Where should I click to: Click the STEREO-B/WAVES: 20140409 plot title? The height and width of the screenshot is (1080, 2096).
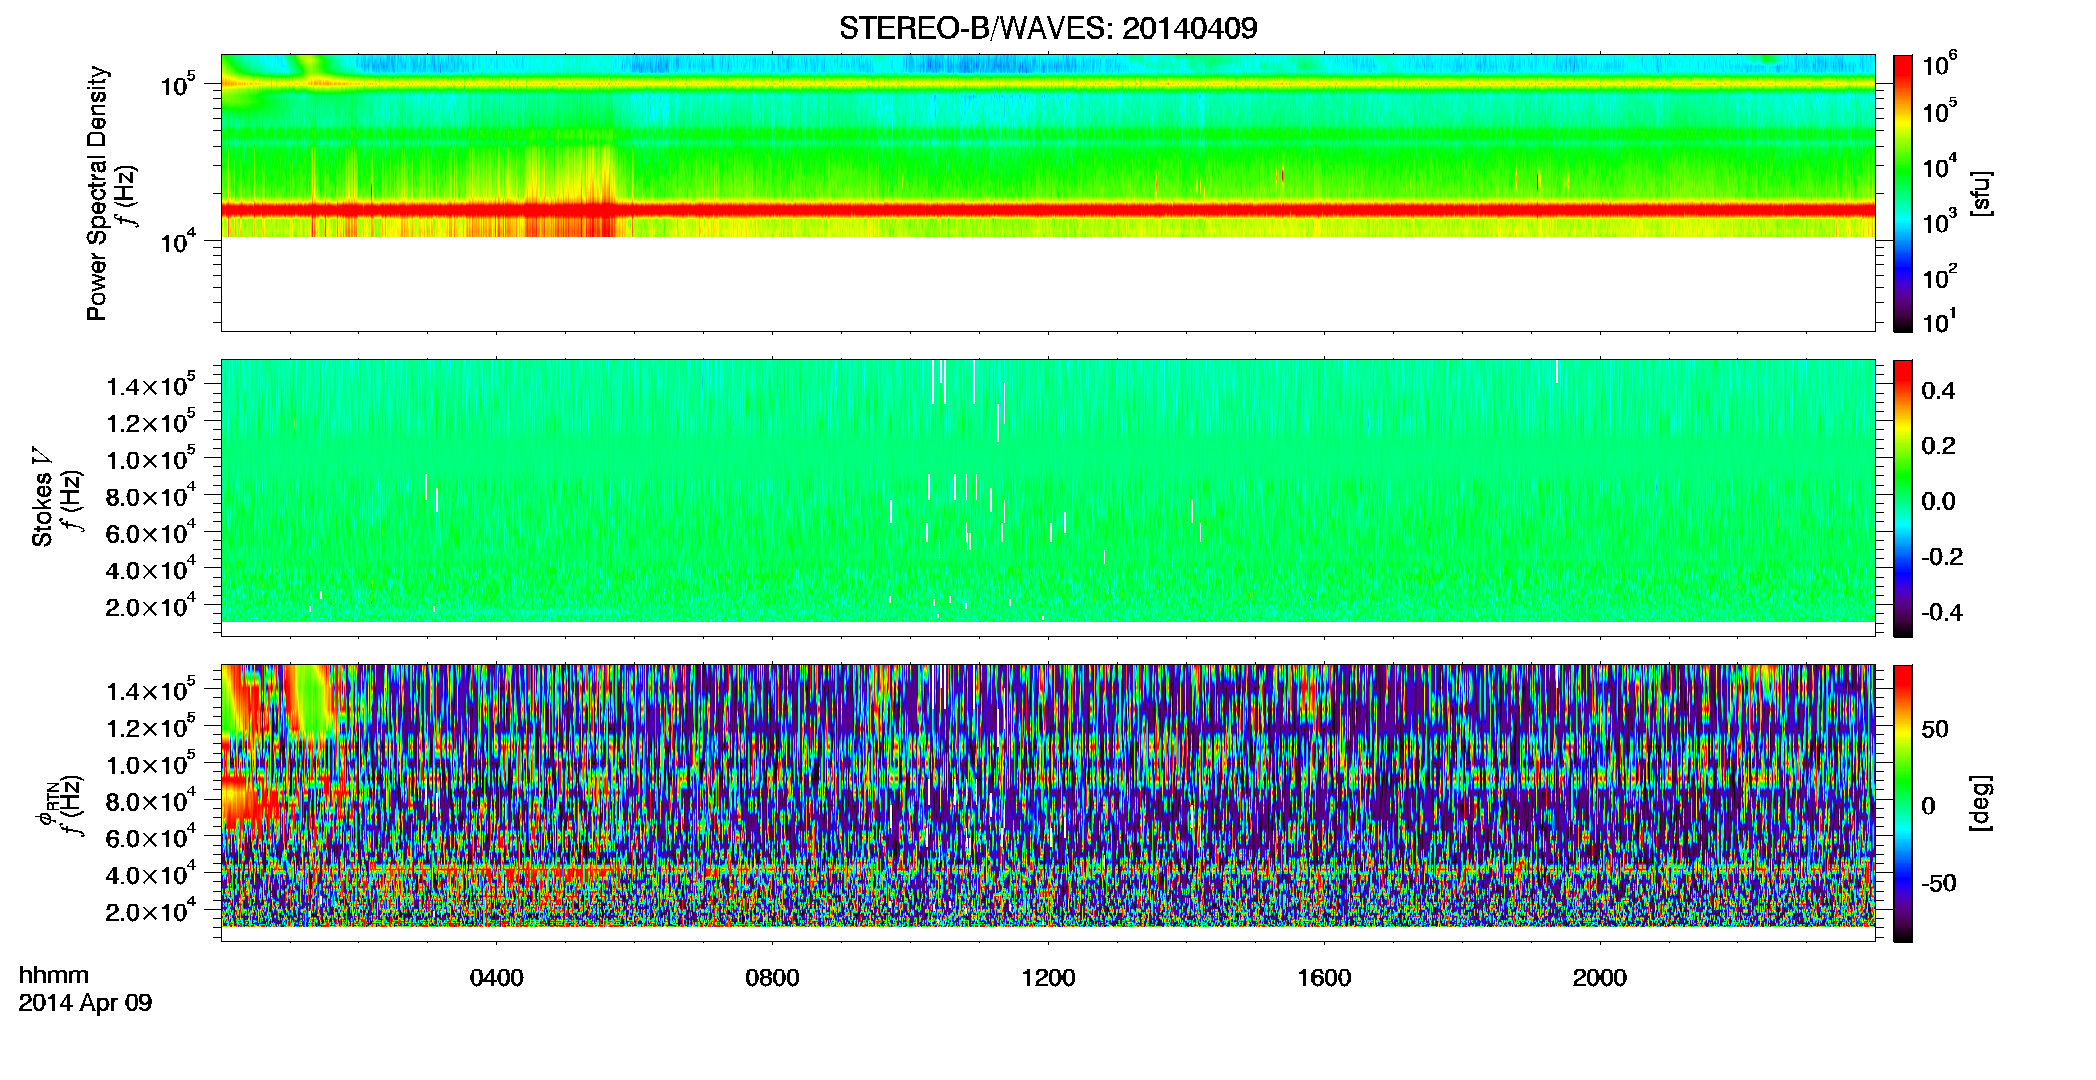(x=1048, y=28)
